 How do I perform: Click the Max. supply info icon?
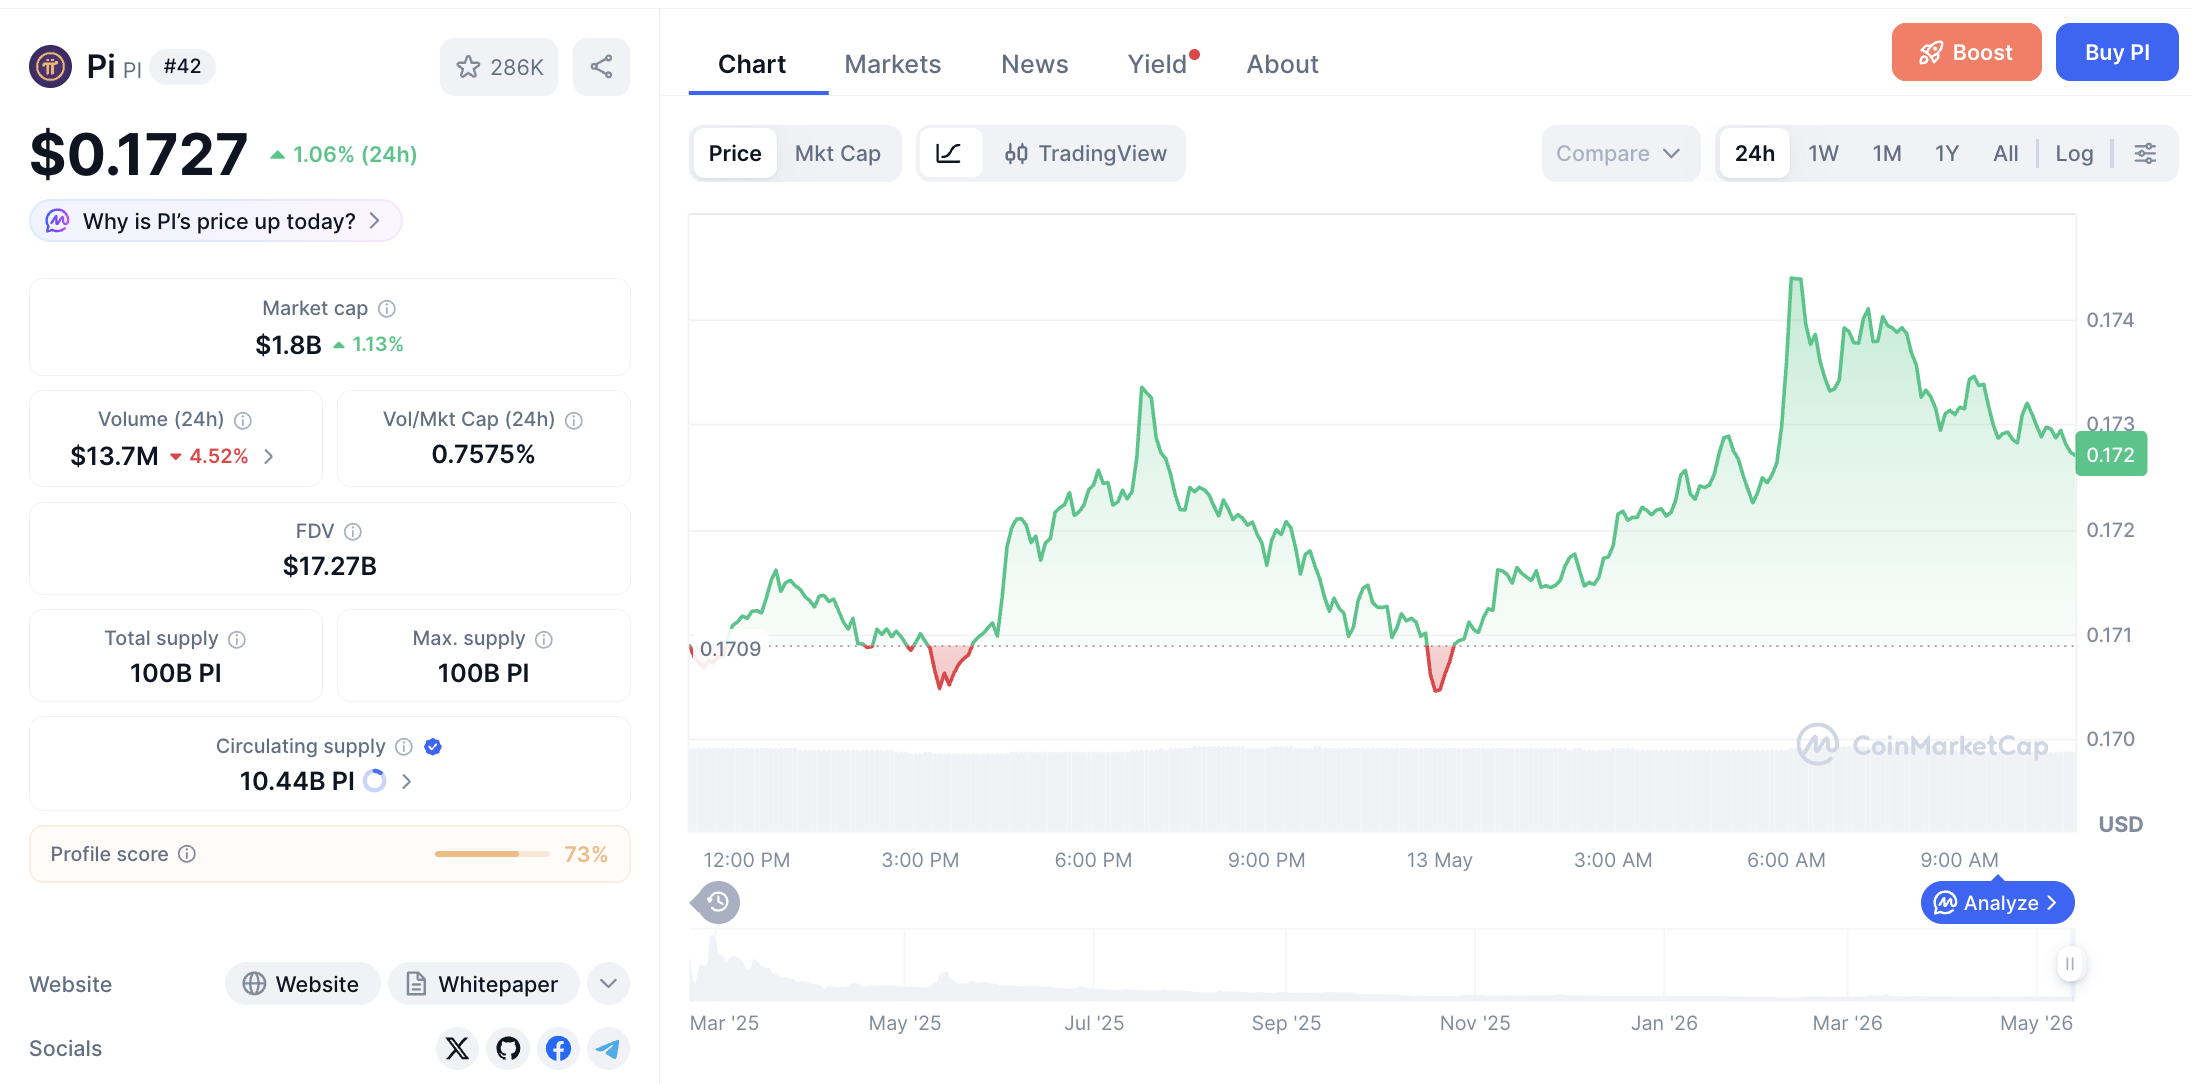tap(544, 639)
